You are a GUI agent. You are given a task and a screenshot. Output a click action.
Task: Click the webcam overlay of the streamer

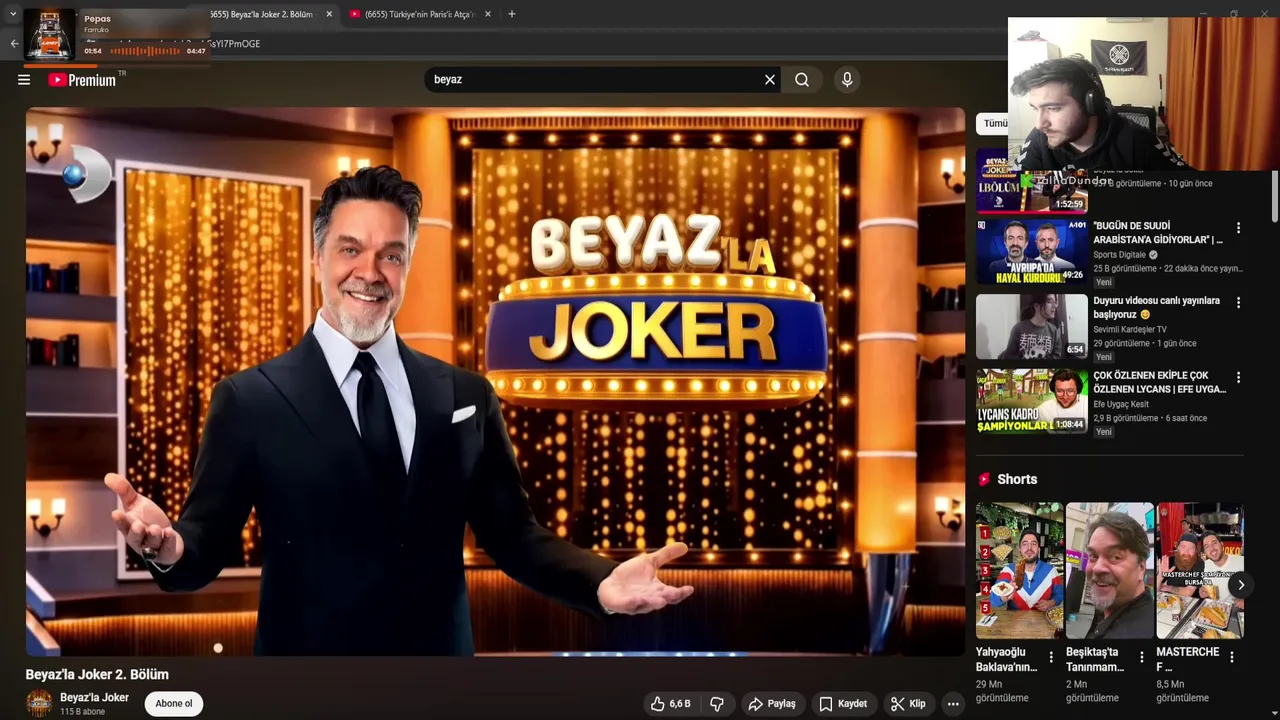pos(1143,93)
